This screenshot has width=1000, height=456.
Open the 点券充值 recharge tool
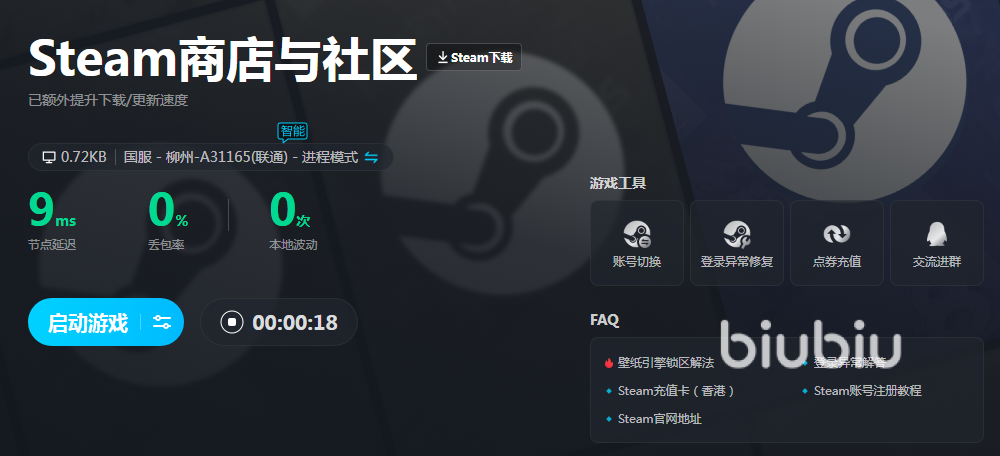[x=837, y=243]
